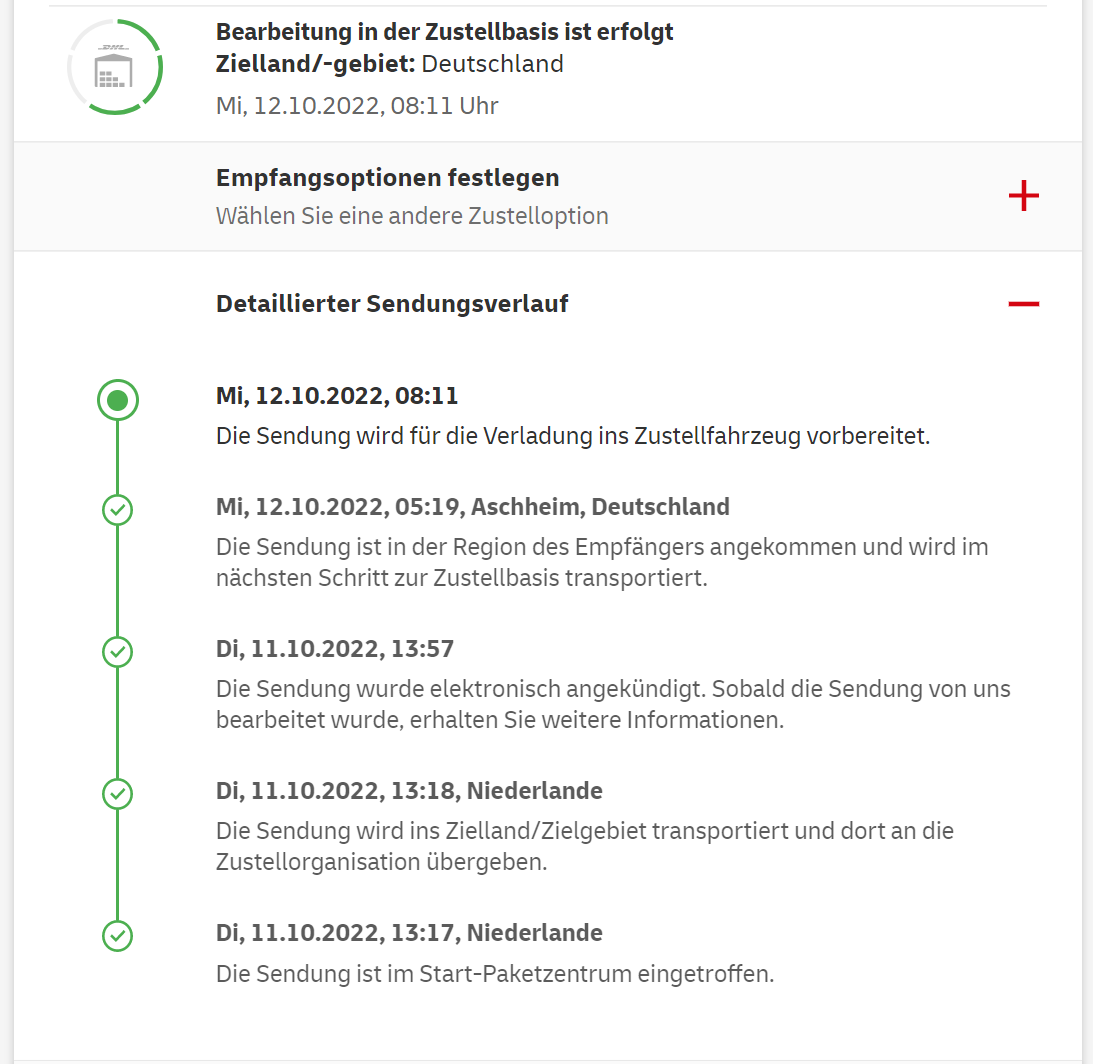1093x1064 pixels.
Task: Click checkmark icon for 13:18 Niederlande event
Action: click(x=118, y=794)
